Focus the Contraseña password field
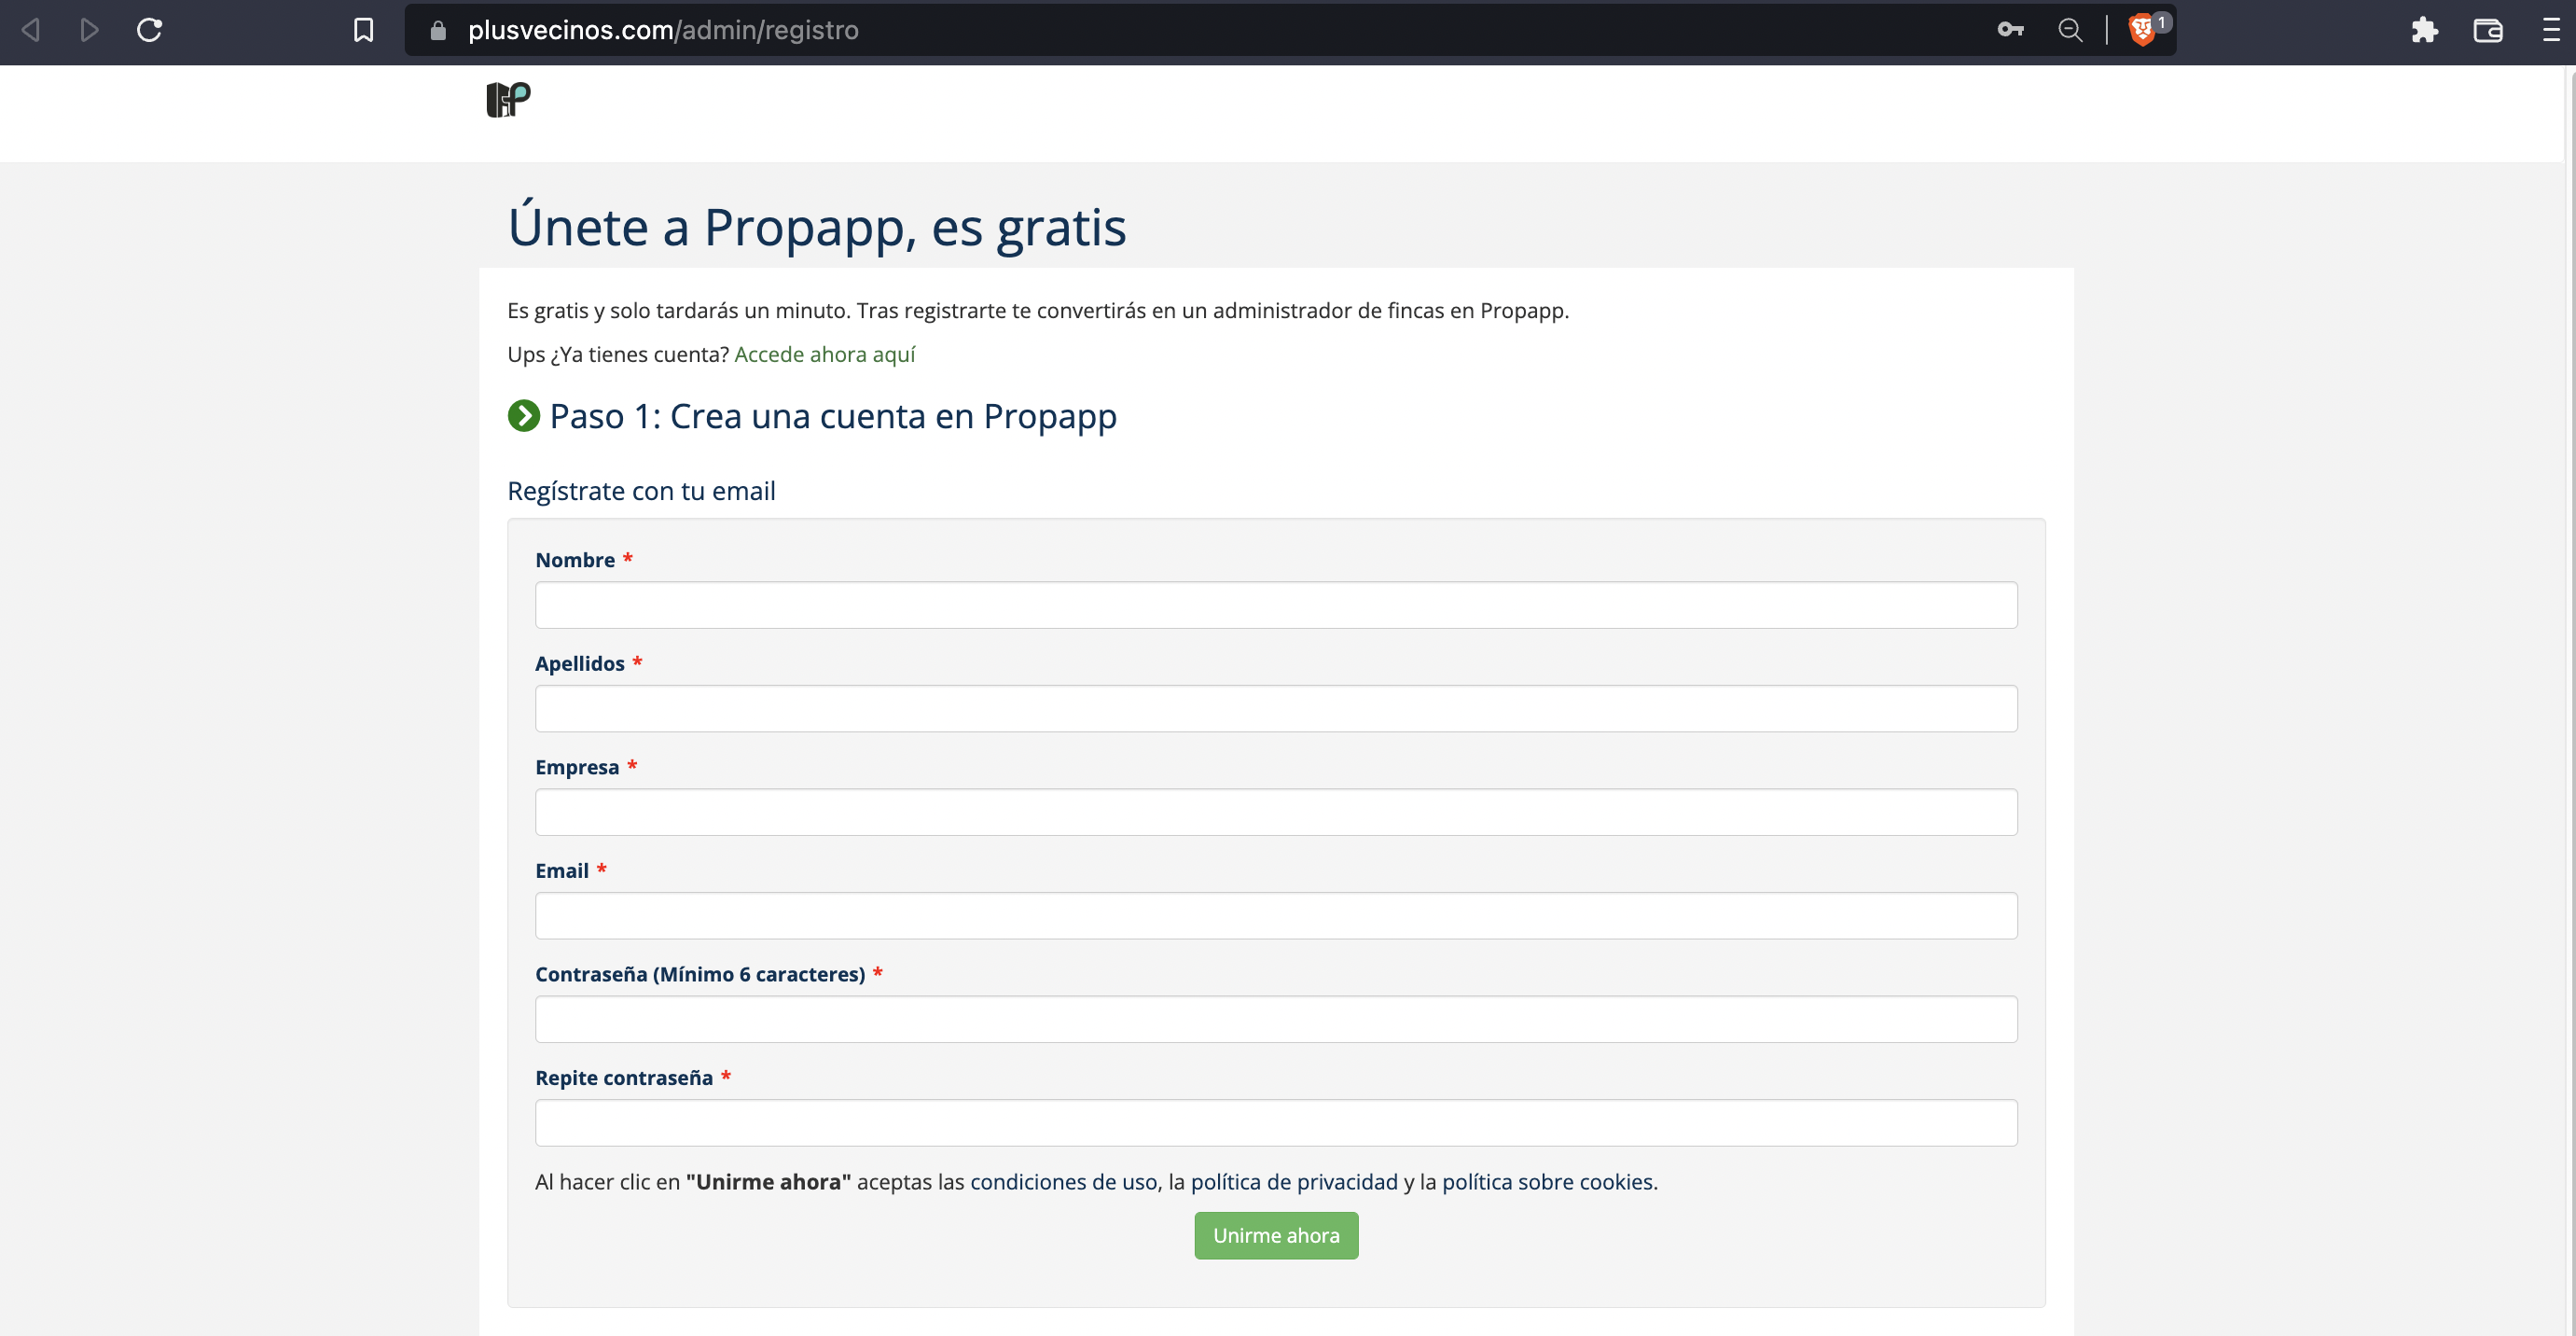The height and width of the screenshot is (1336, 2576). 1276,1019
